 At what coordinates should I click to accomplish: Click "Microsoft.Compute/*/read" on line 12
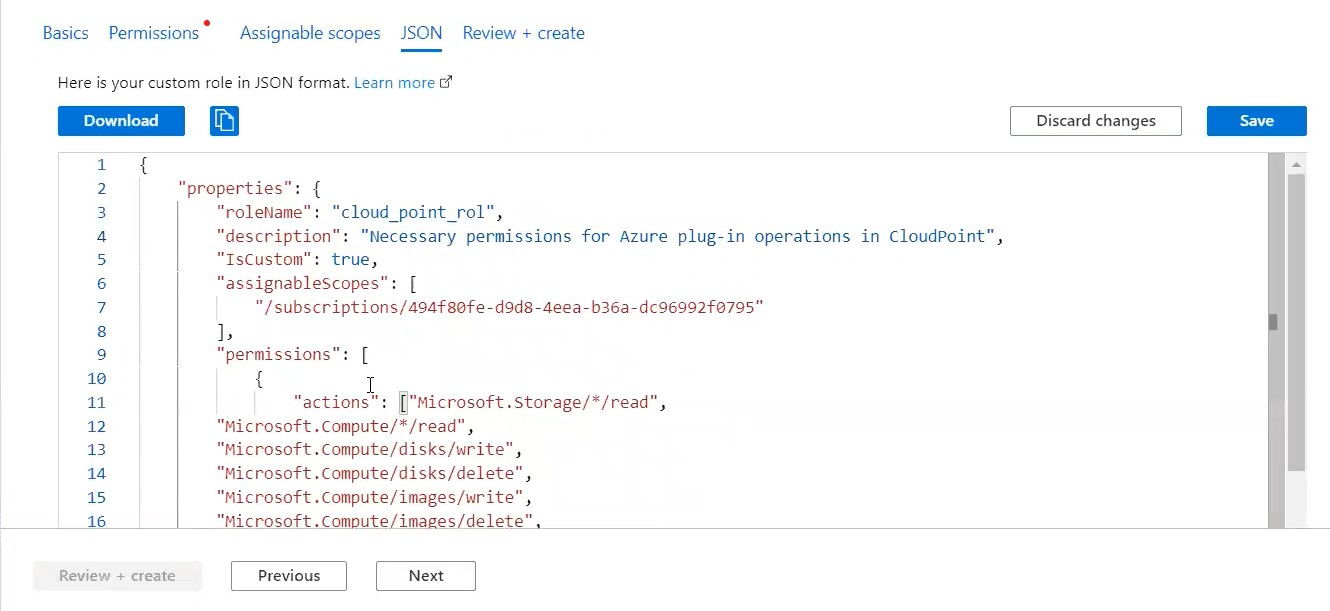(341, 426)
